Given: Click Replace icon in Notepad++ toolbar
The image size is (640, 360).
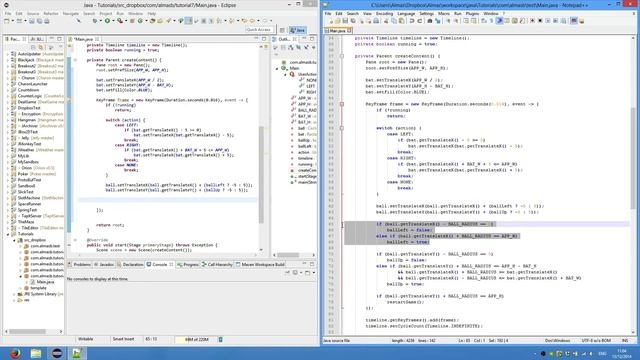Looking at the screenshot, I should coord(438,21).
